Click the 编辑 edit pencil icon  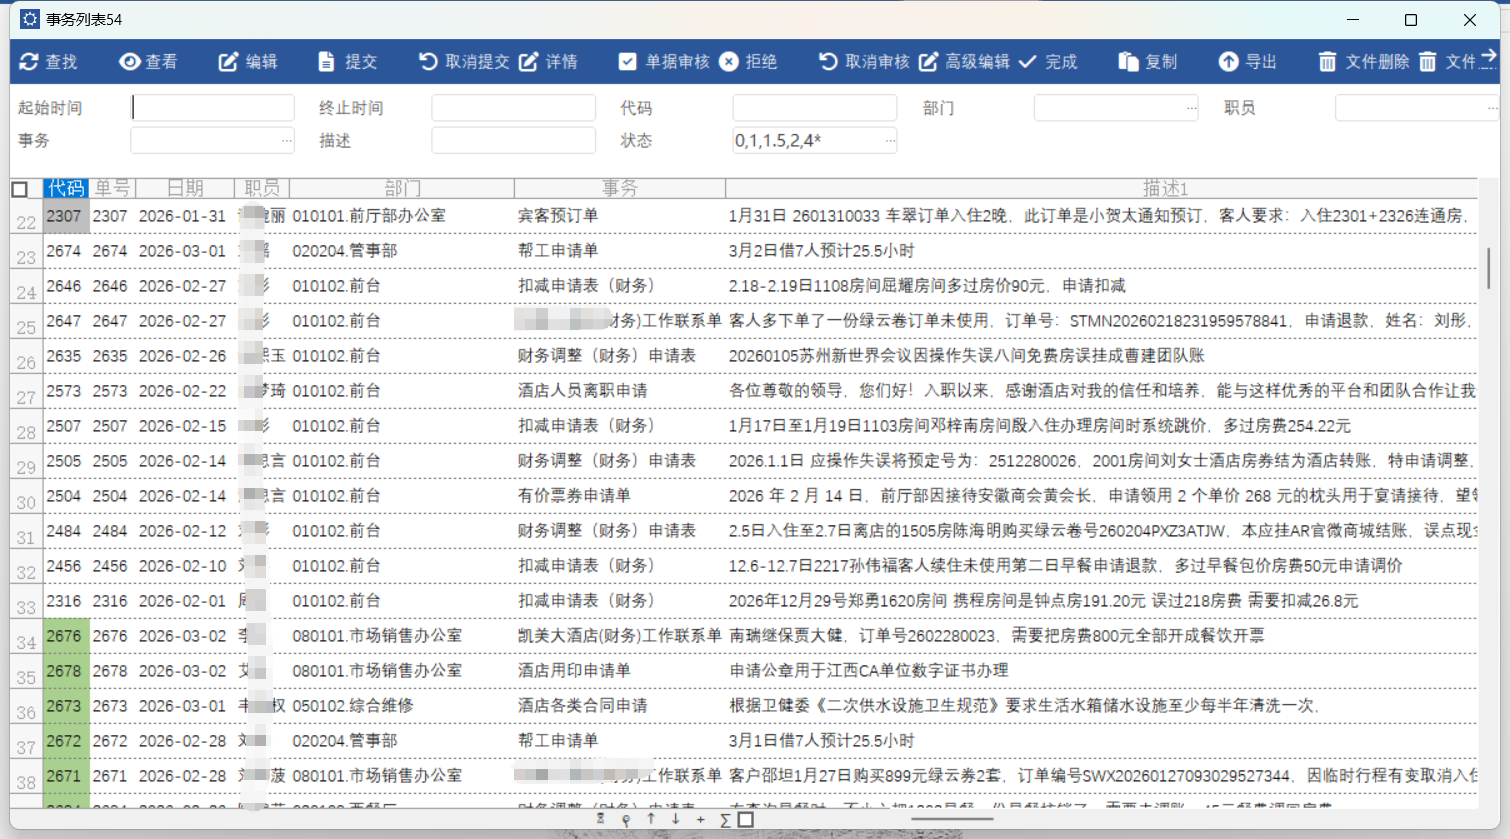(x=229, y=62)
